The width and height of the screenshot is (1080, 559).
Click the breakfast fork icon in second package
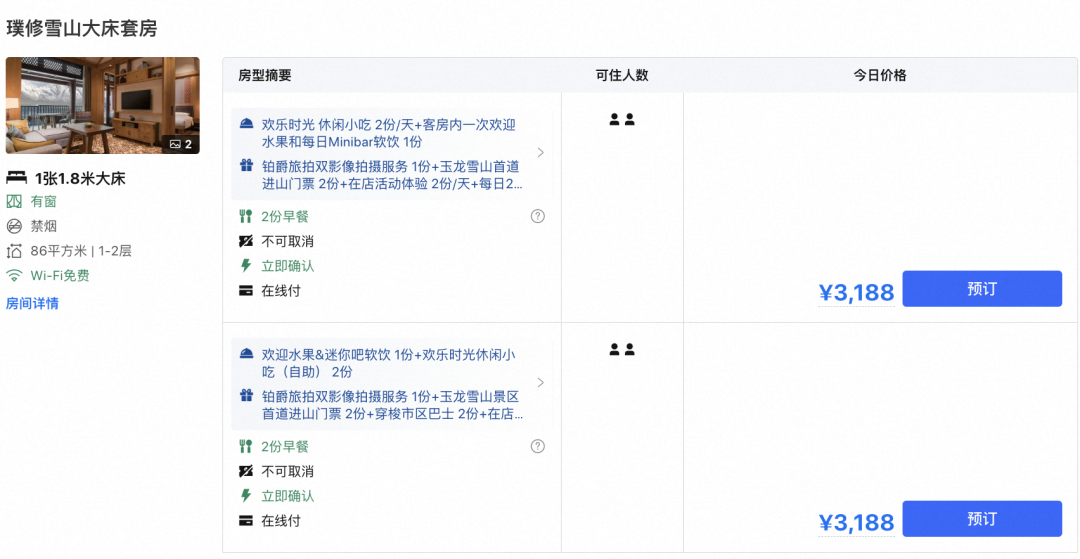click(246, 447)
